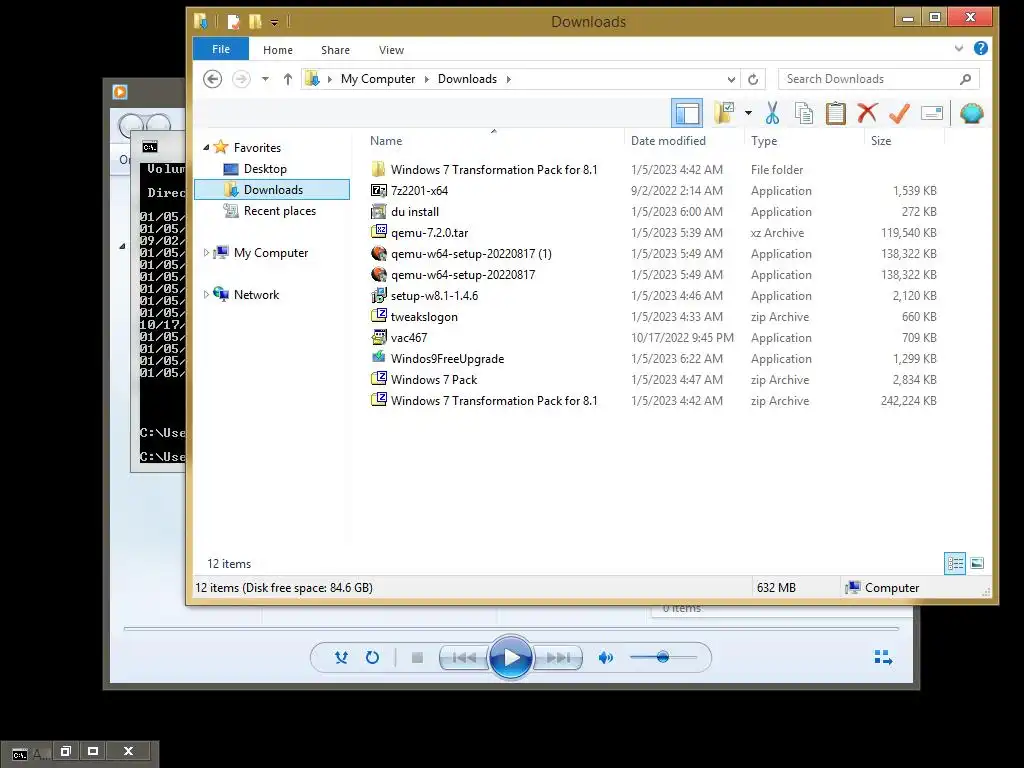1024x768 pixels.
Task: Toggle the navigation pane layout button
Action: coord(687,114)
